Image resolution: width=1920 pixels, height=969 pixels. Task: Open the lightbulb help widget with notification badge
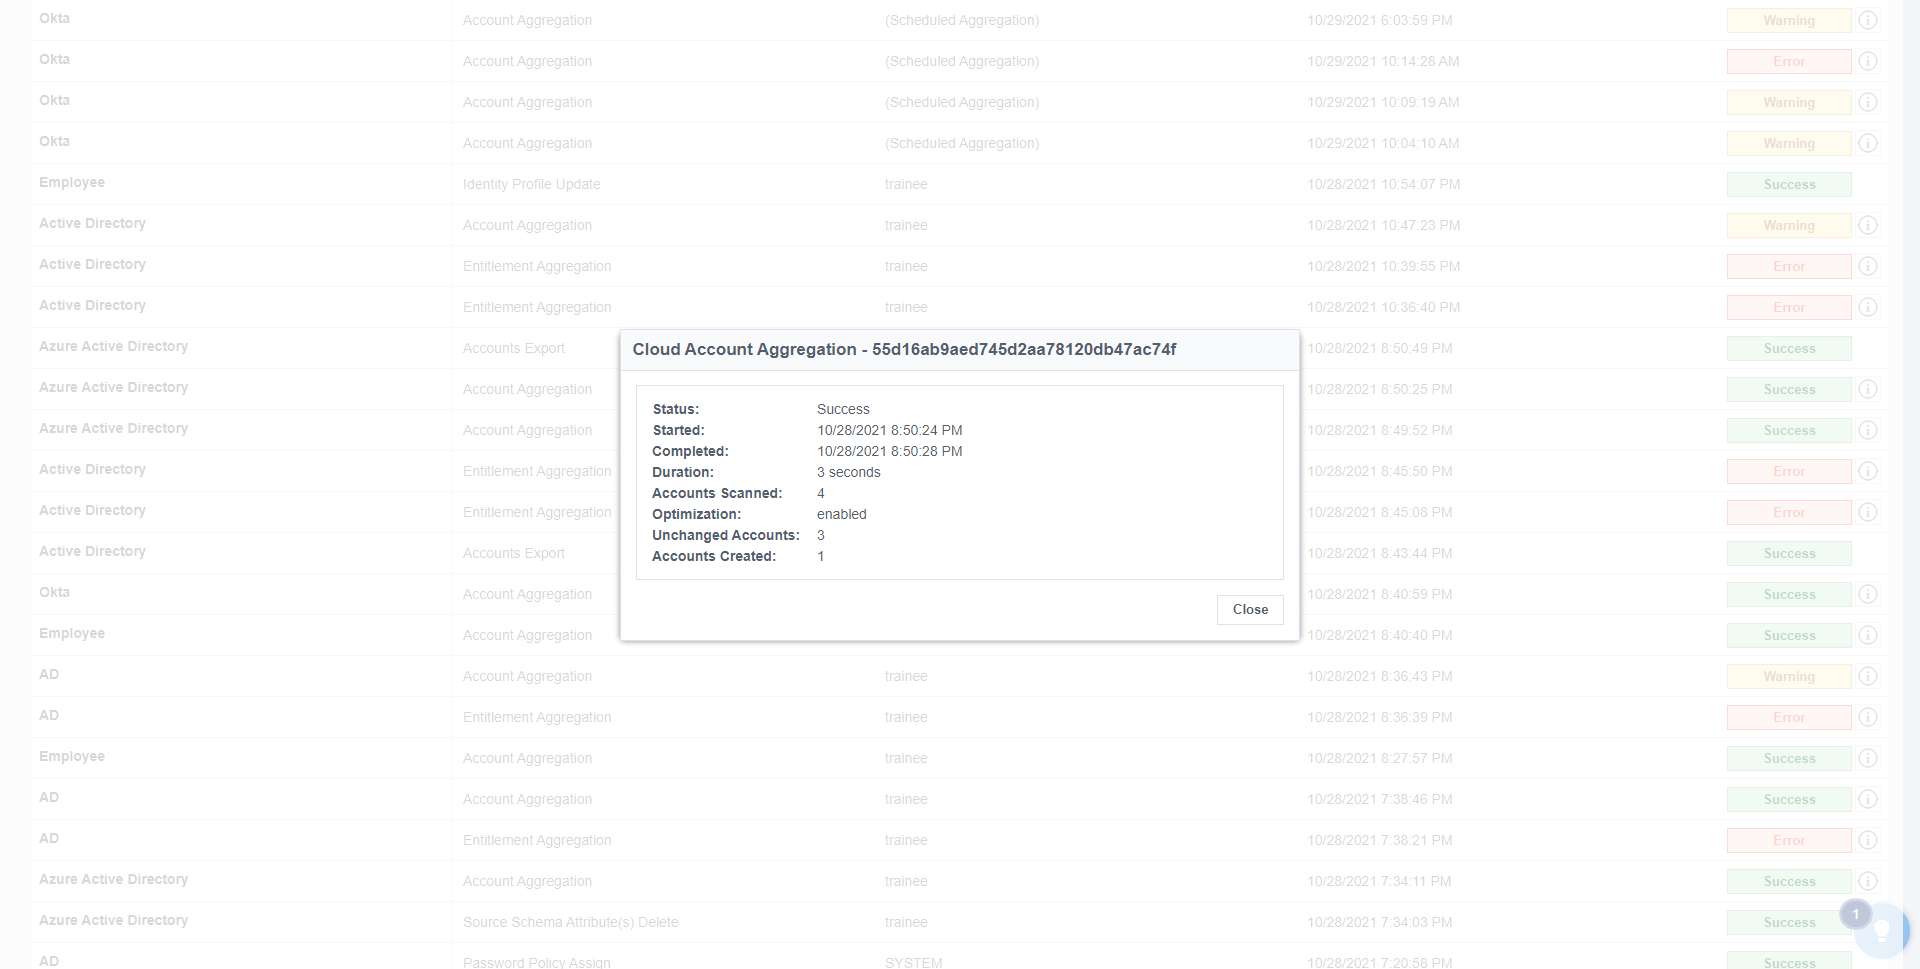click(1880, 931)
